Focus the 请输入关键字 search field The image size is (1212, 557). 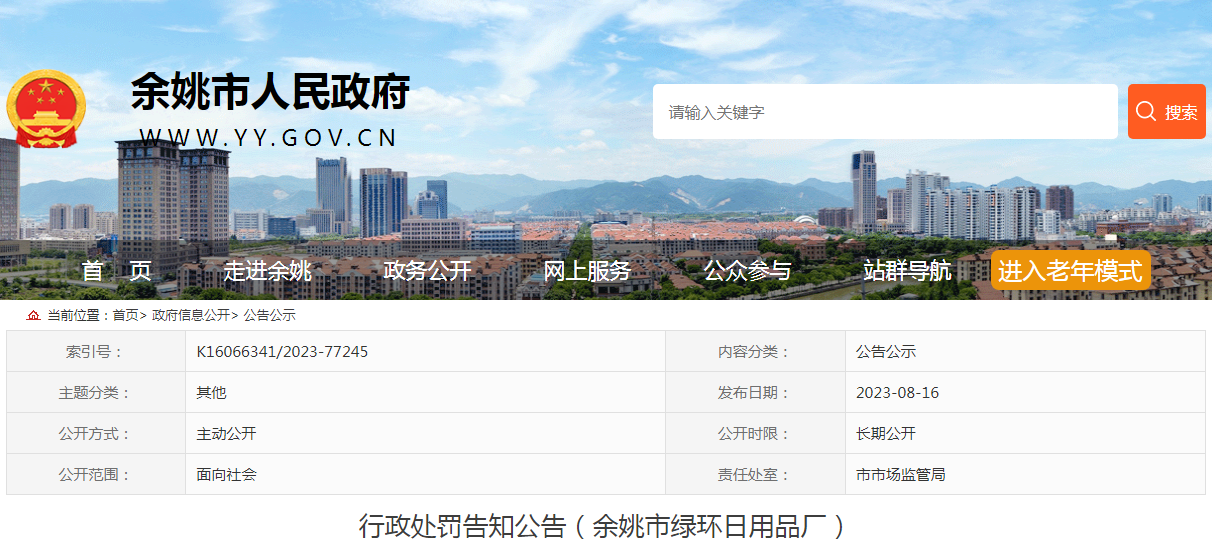point(884,112)
